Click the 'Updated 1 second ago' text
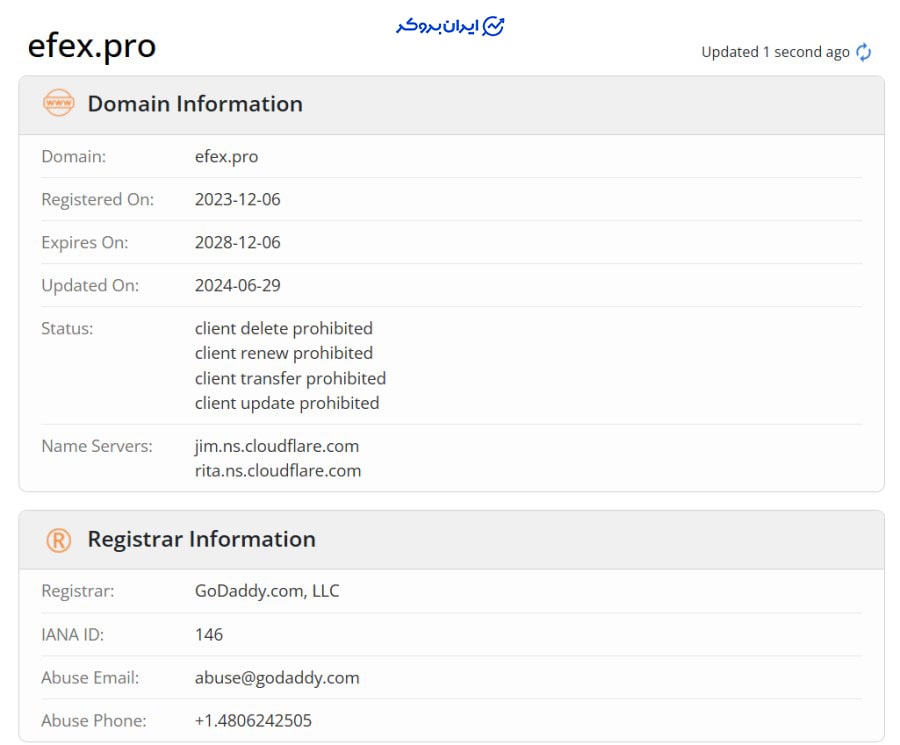Viewport: 900px width, 745px height. [x=775, y=52]
